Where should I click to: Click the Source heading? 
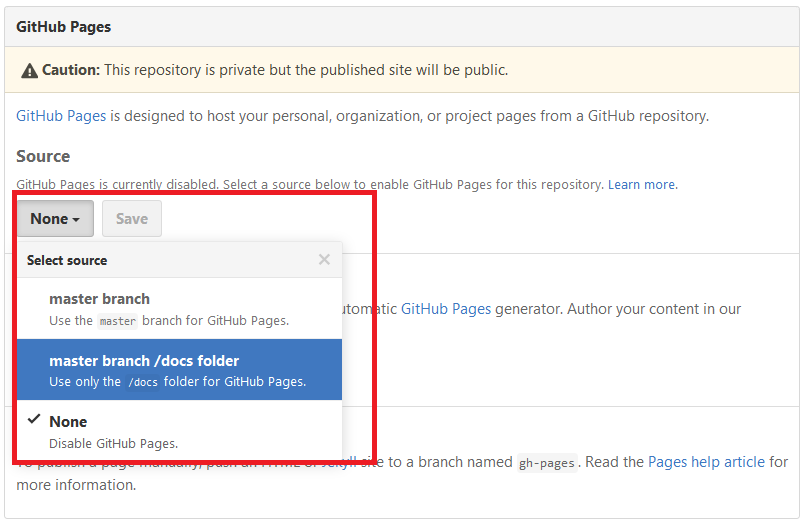[43, 156]
